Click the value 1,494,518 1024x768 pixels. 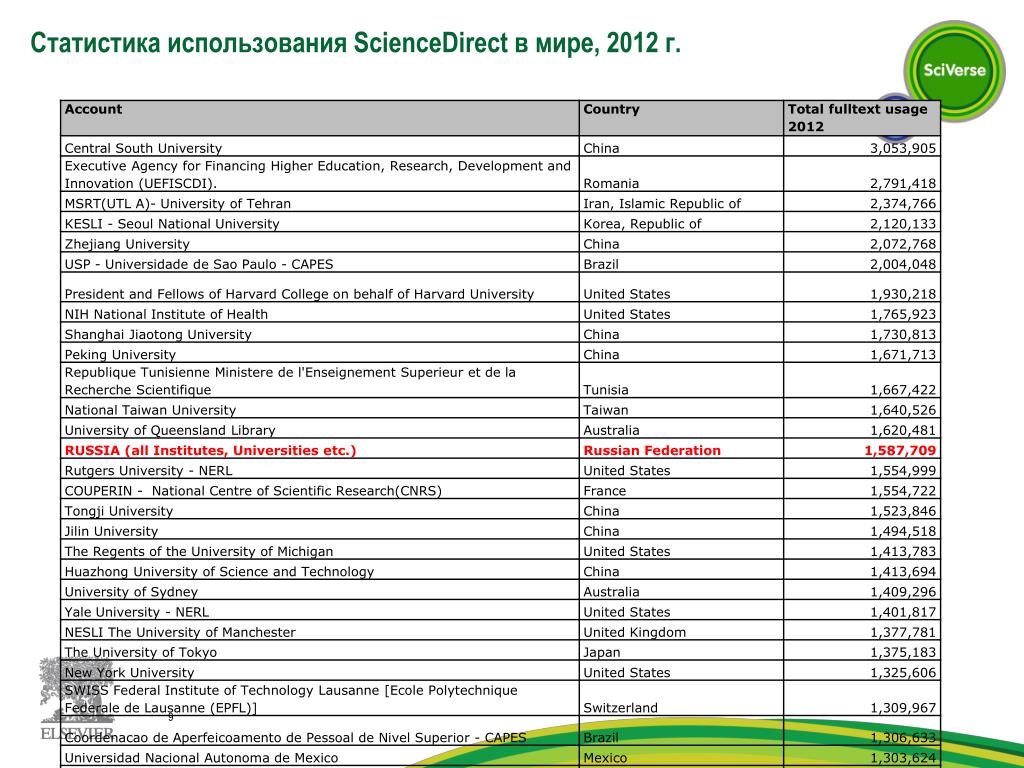click(x=903, y=532)
